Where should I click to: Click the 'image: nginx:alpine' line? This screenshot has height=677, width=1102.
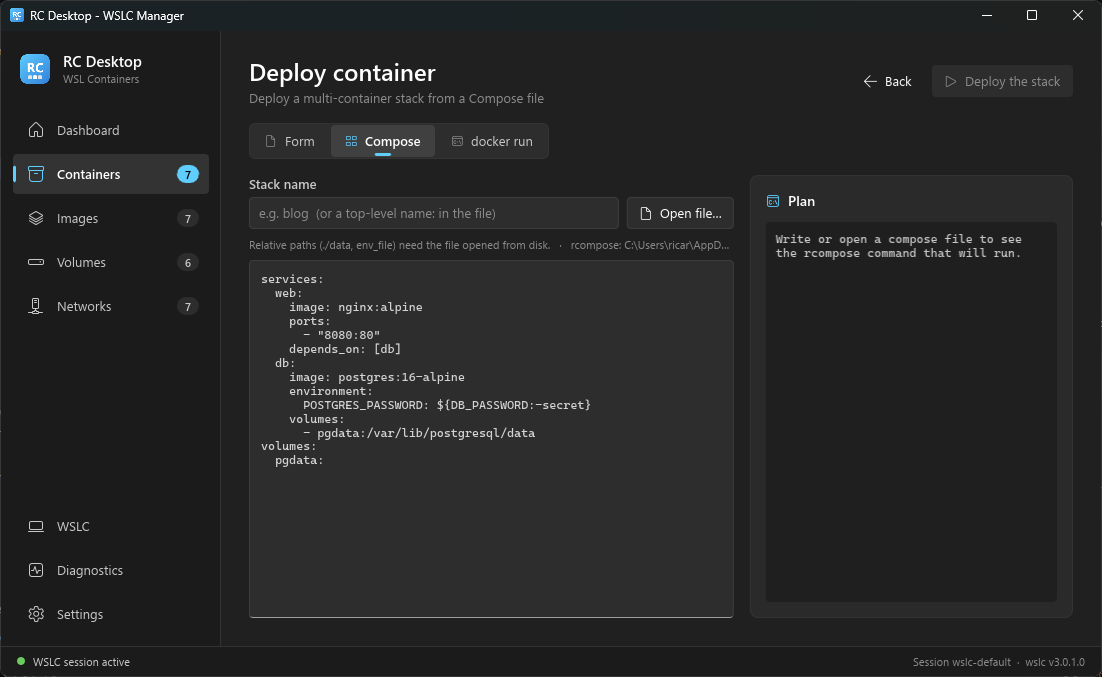(356, 307)
